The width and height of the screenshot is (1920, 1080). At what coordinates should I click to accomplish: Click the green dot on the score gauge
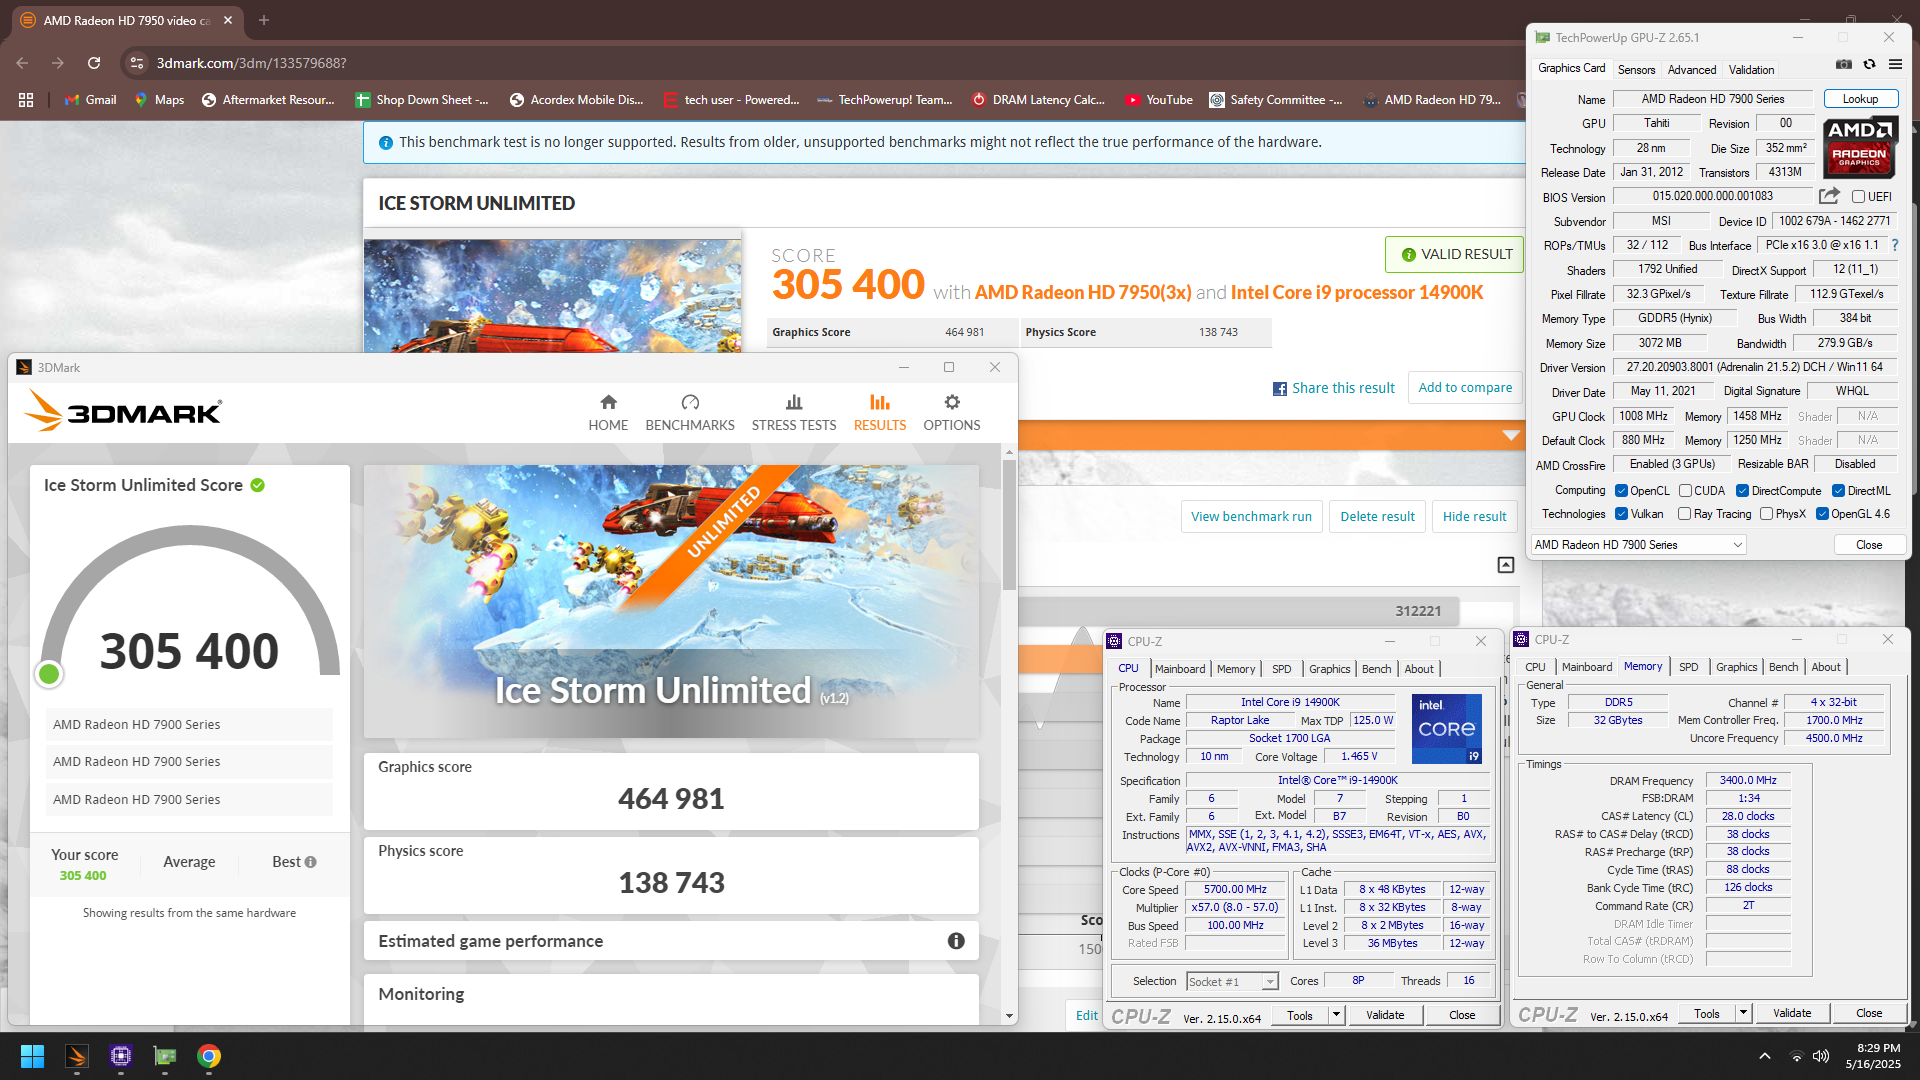[49, 675]
